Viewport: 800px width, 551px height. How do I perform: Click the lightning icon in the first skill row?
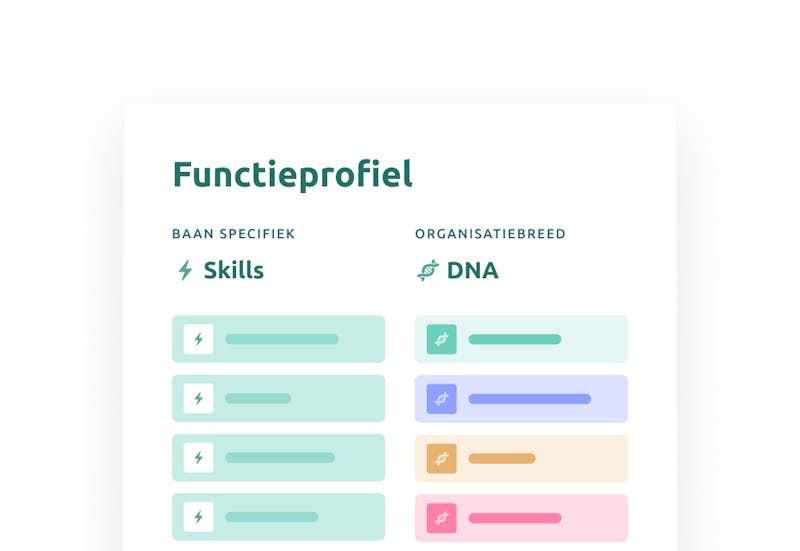[x=198, y=339]
